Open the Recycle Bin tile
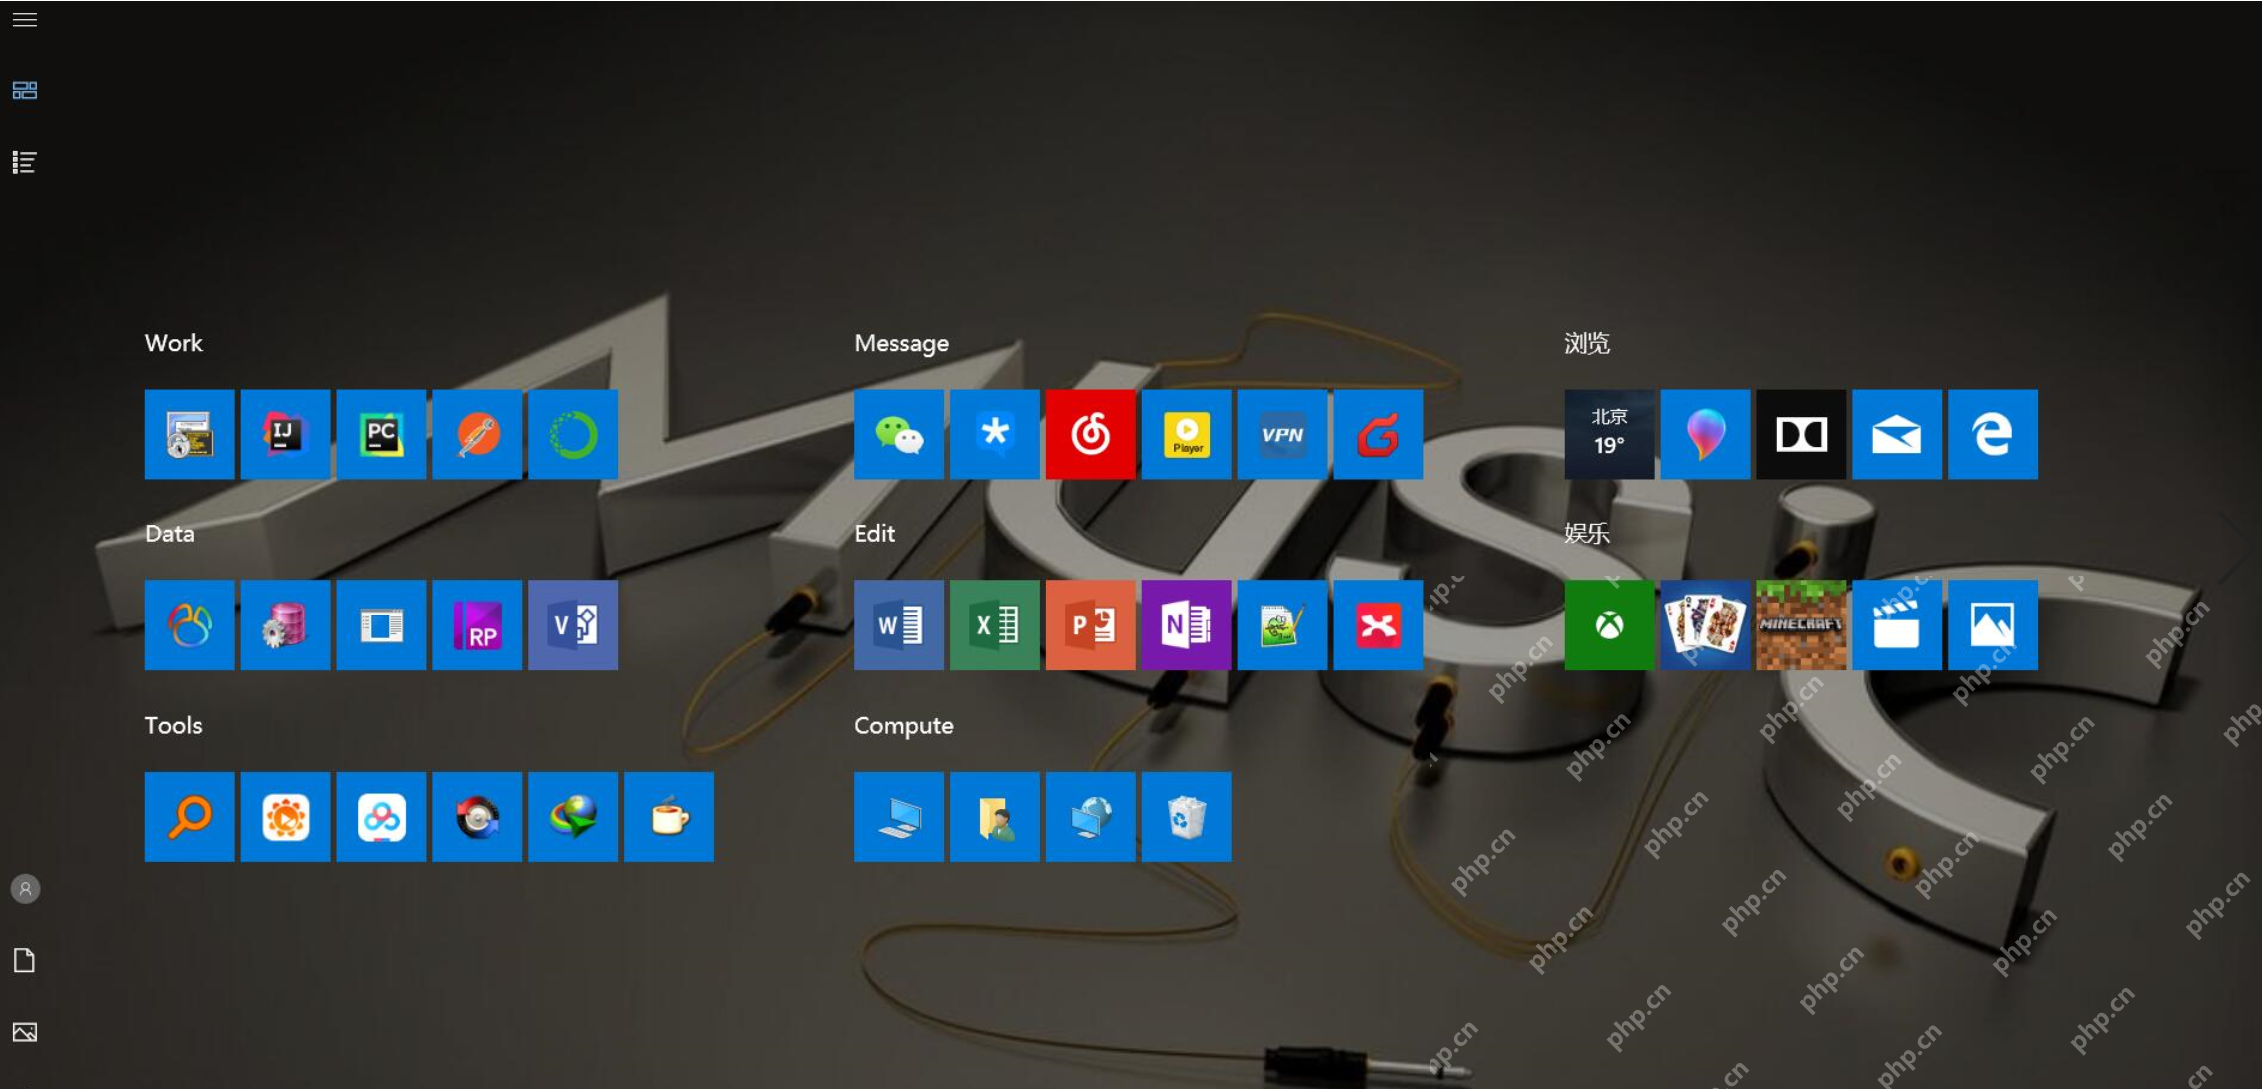 [x=1187, y=817]
